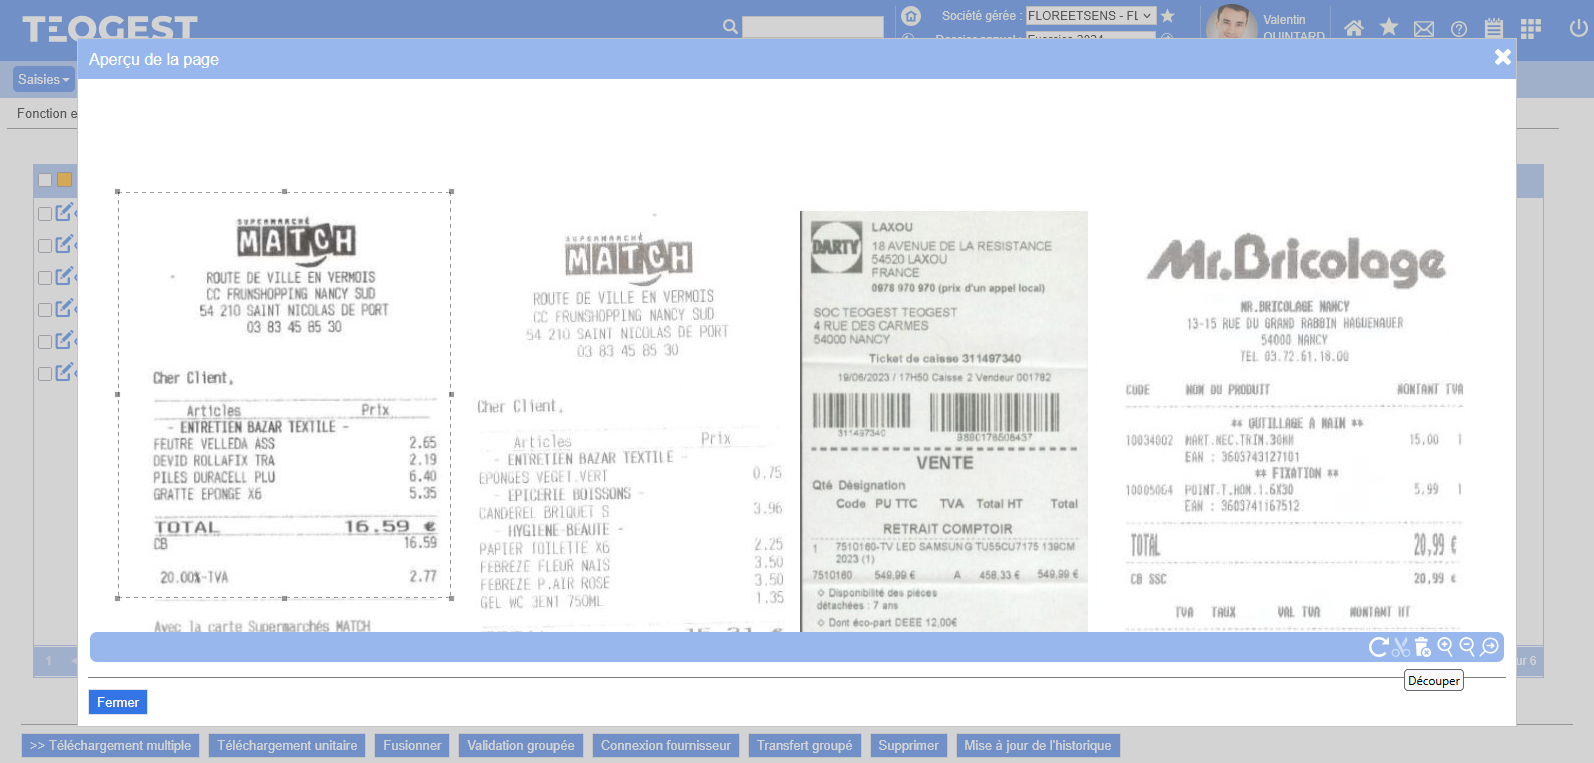Zoom out using the magnifier minus icon
Screen dimensions: 1594x763
pyautogui.click(x=1467, y=647)
